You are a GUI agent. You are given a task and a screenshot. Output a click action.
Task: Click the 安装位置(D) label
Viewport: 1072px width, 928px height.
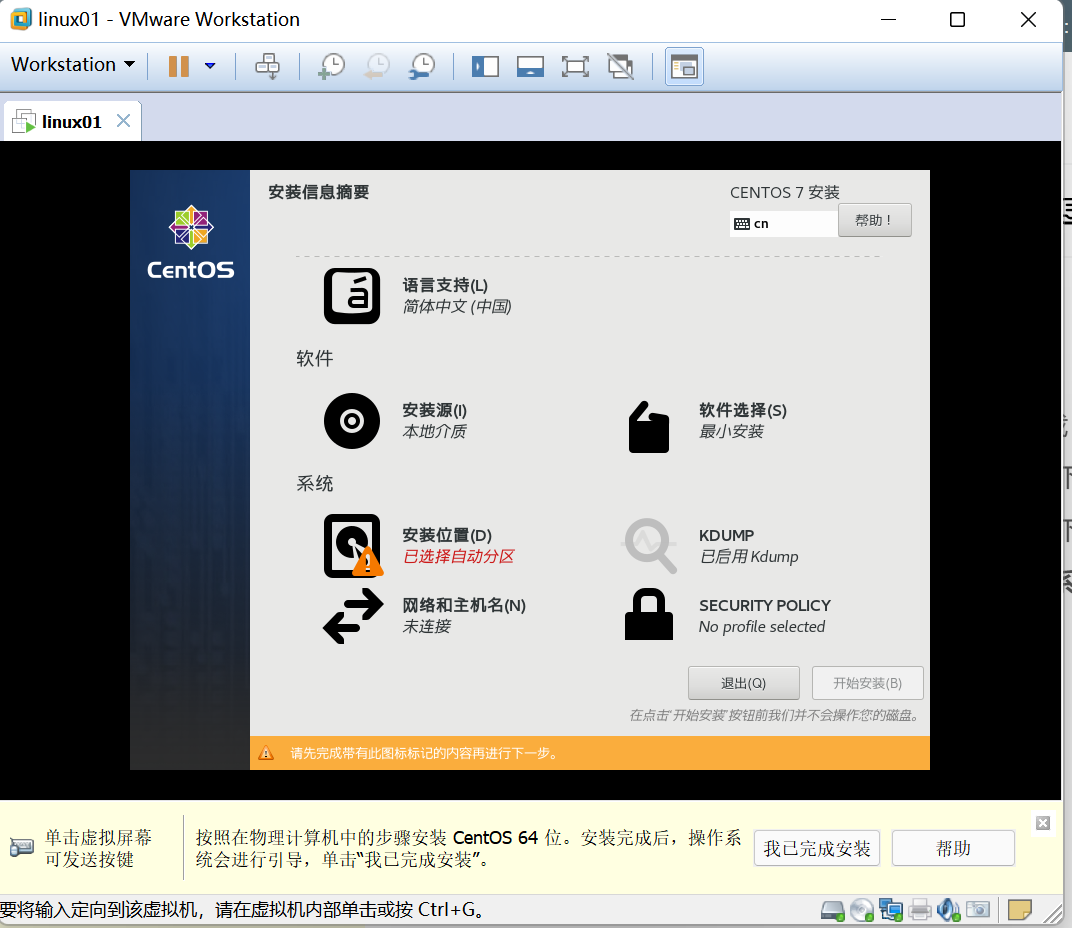click(x=447, y=535)
